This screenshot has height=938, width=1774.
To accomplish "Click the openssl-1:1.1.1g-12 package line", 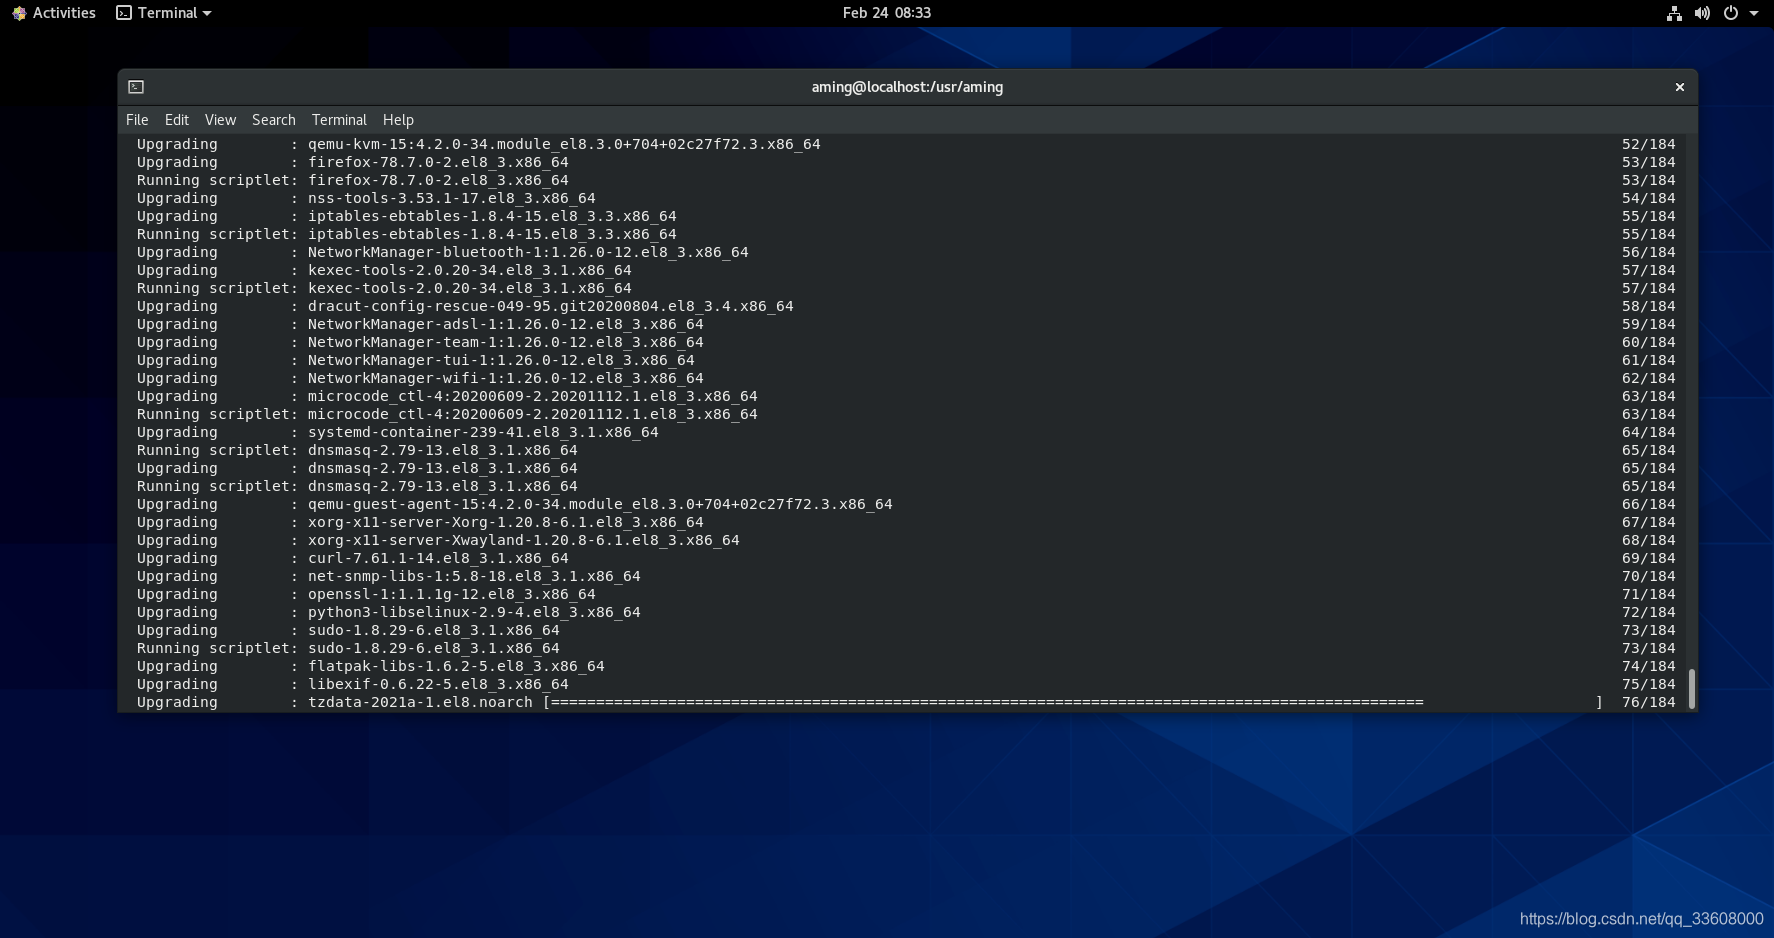I will (x=906, y=595).
